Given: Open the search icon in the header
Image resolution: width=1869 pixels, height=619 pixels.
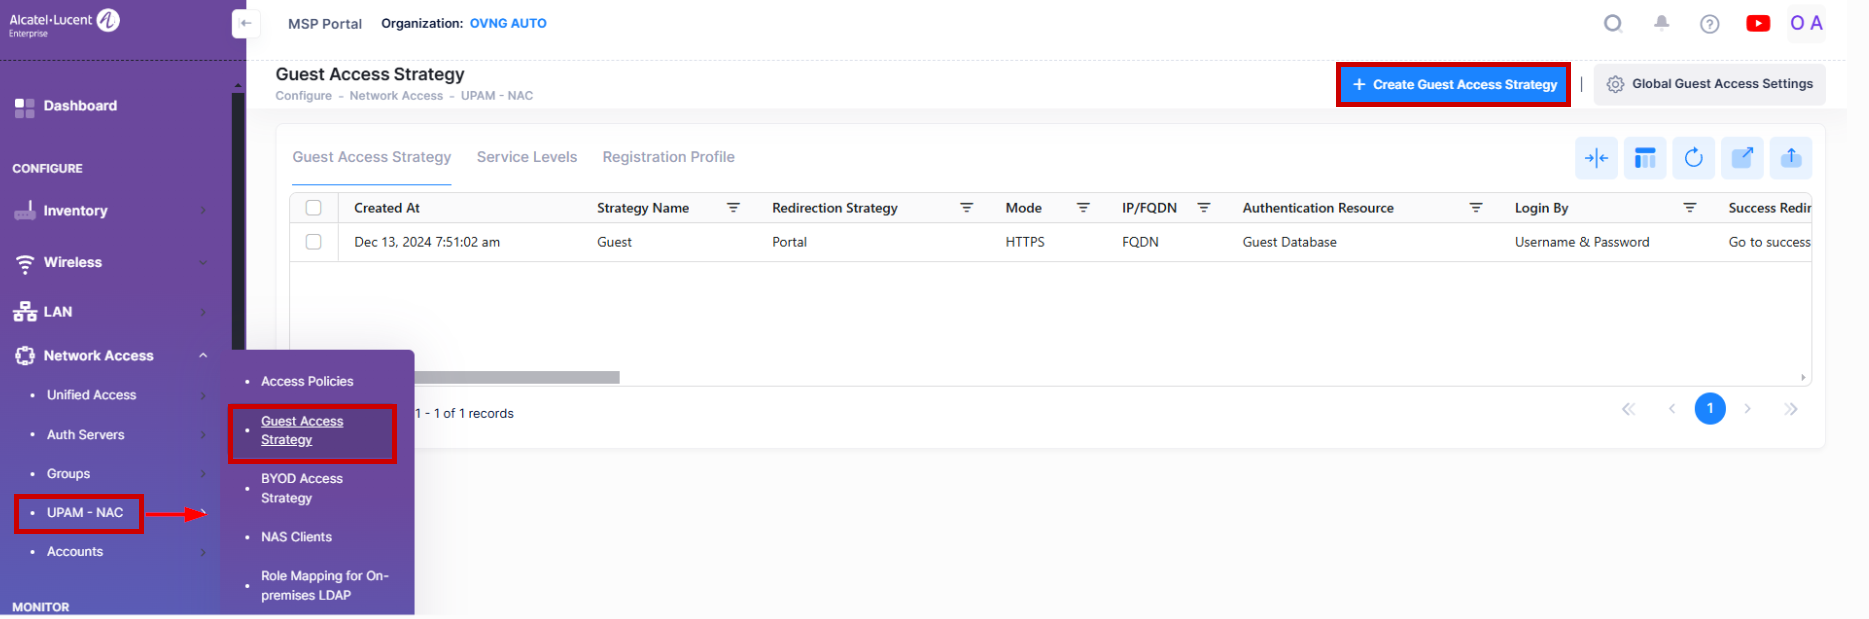Looking at the screenshot, I should [1613, 23].
